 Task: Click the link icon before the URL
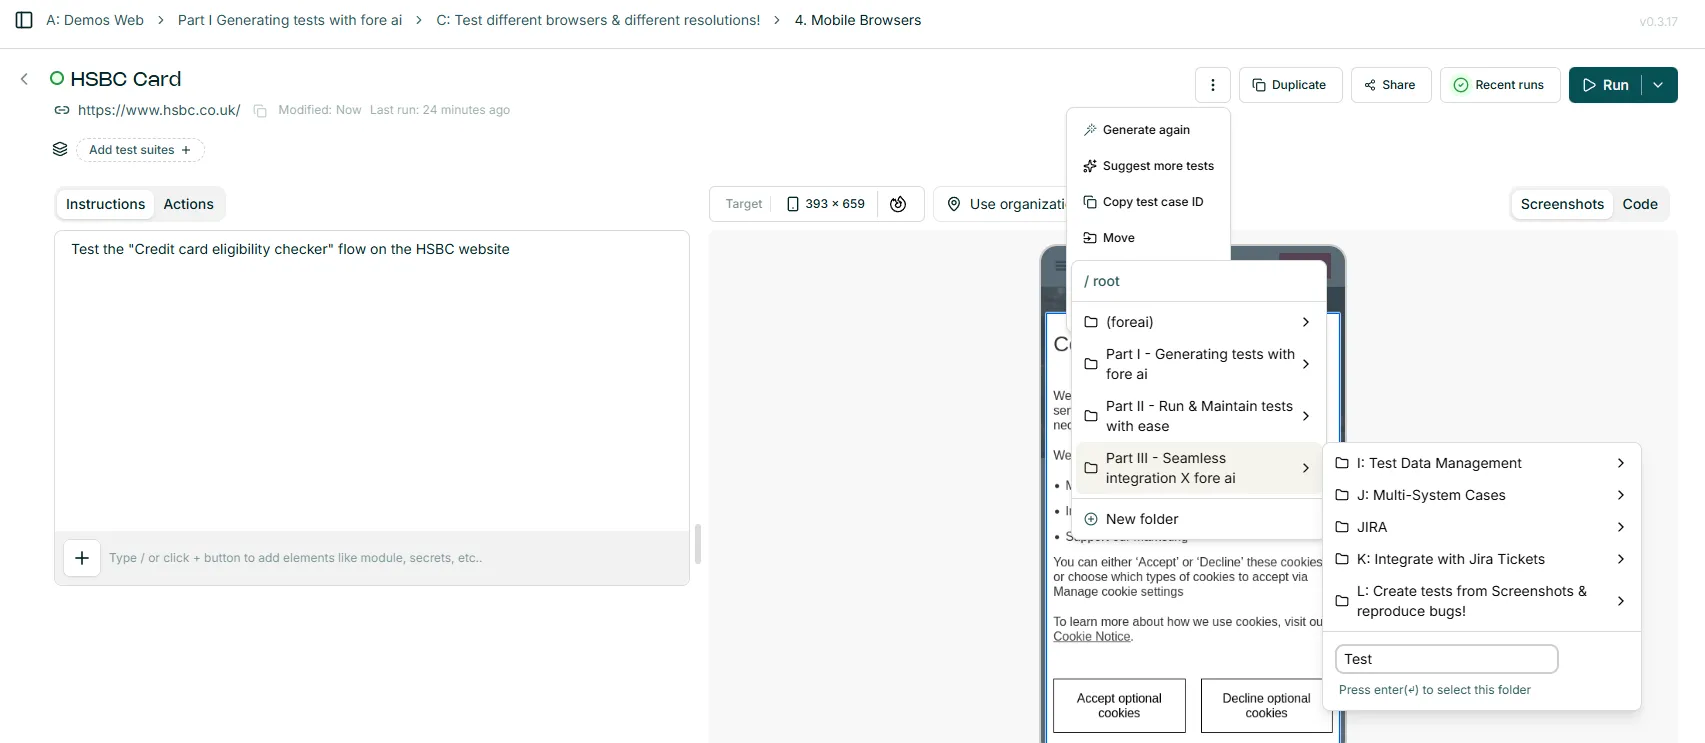click(62, 110)
